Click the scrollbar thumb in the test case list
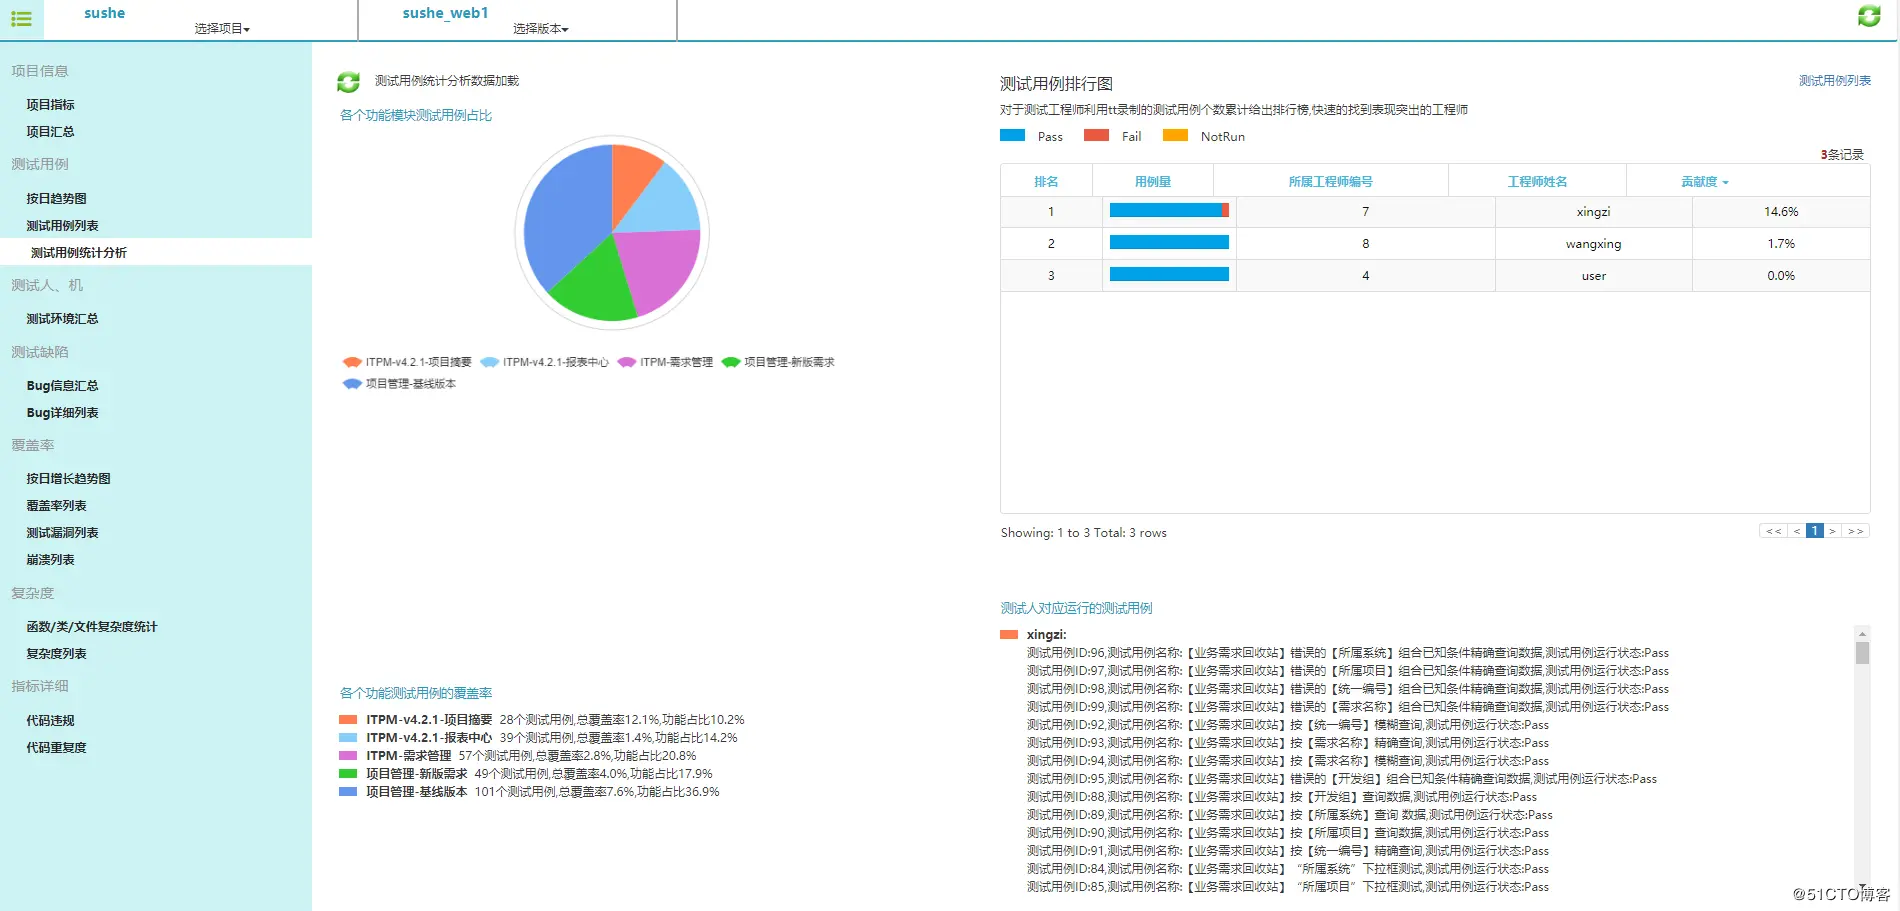Screen dimensions: 1900x911 [x=1862, y=653]
